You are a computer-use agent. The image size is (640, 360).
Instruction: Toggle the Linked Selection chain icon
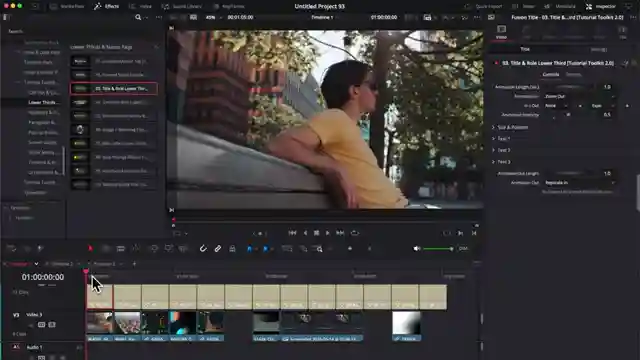(x=218, y=249)
